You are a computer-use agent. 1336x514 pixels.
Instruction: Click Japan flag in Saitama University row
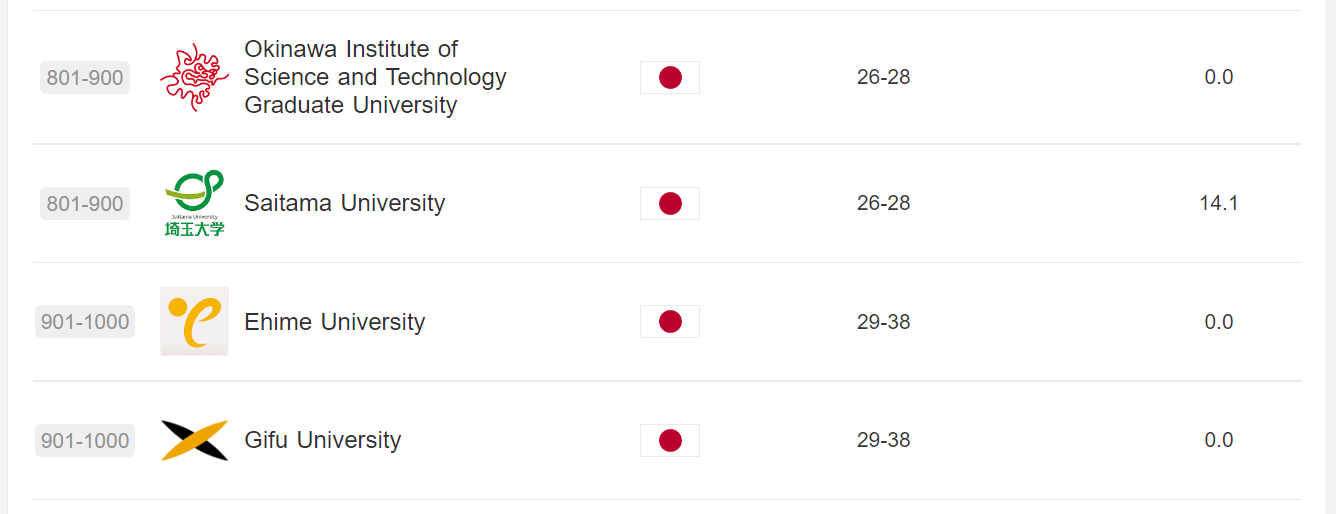click(670, 203)
